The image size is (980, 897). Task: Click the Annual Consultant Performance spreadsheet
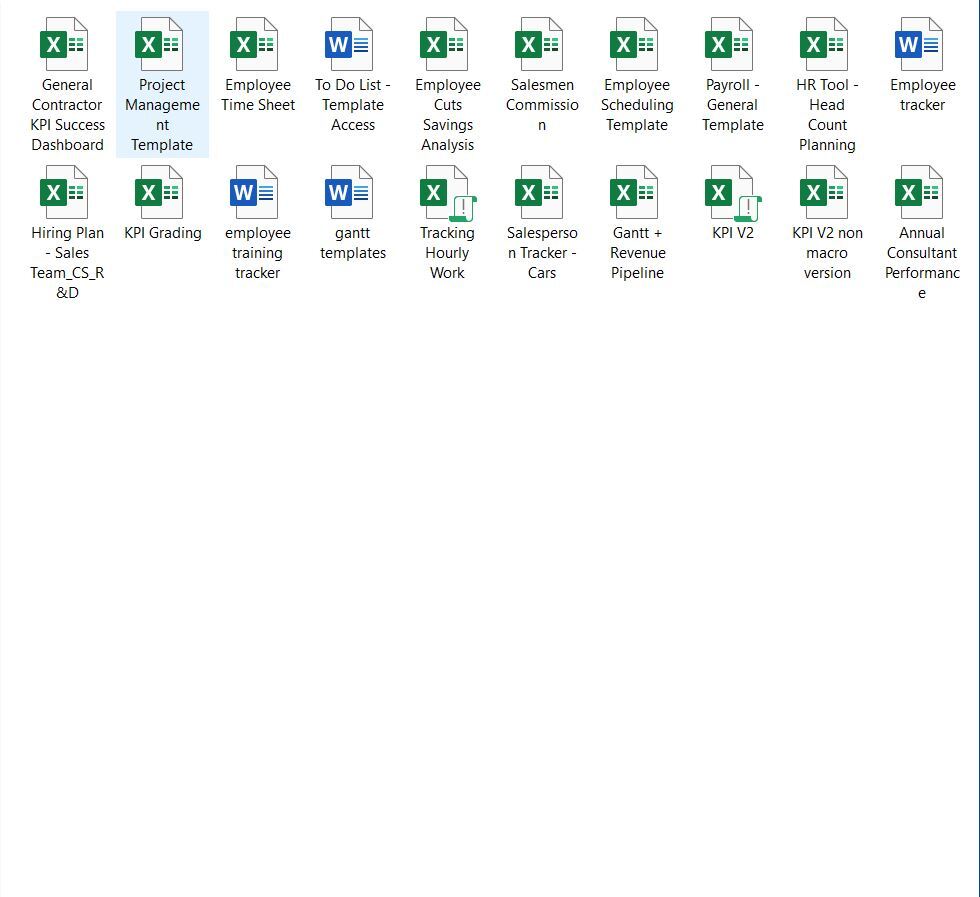coord(922,193)
